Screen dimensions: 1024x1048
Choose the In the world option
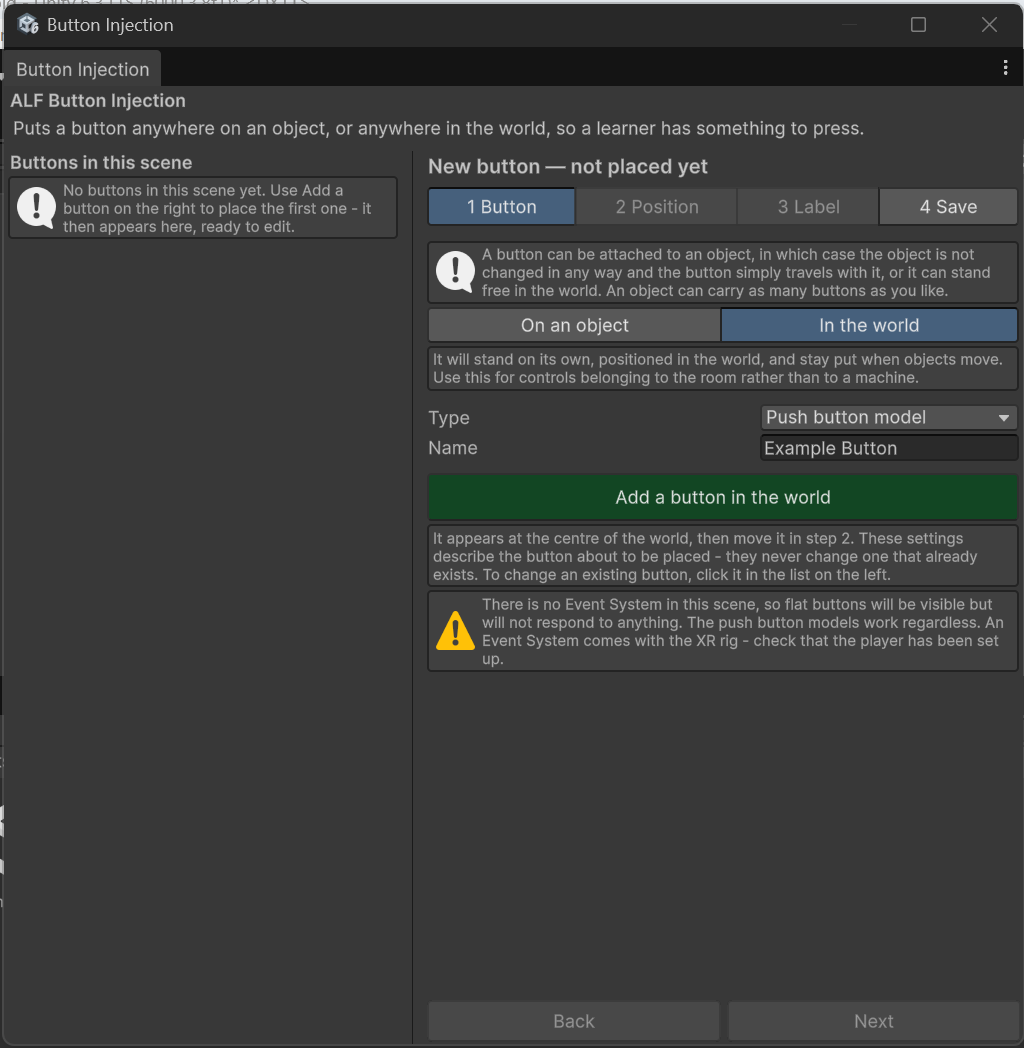pyautogui.click(x=869, y=325)
